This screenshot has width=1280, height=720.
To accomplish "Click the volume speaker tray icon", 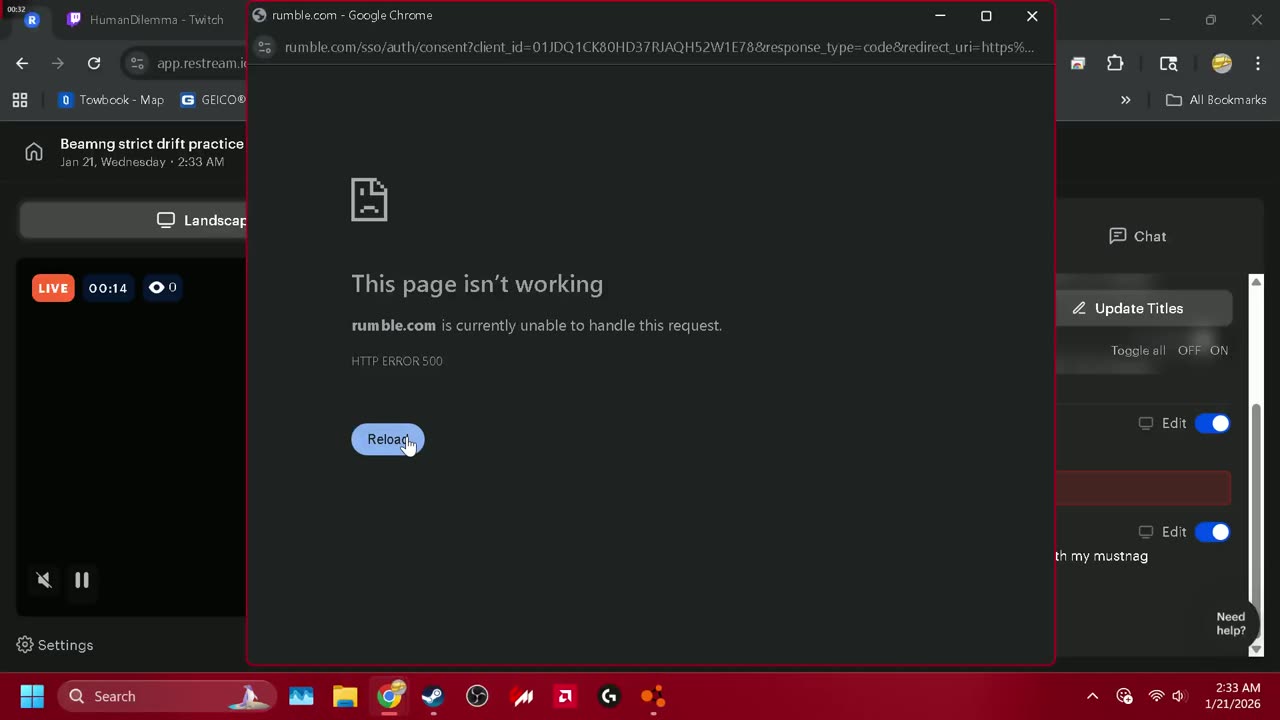I will 1179,696.
